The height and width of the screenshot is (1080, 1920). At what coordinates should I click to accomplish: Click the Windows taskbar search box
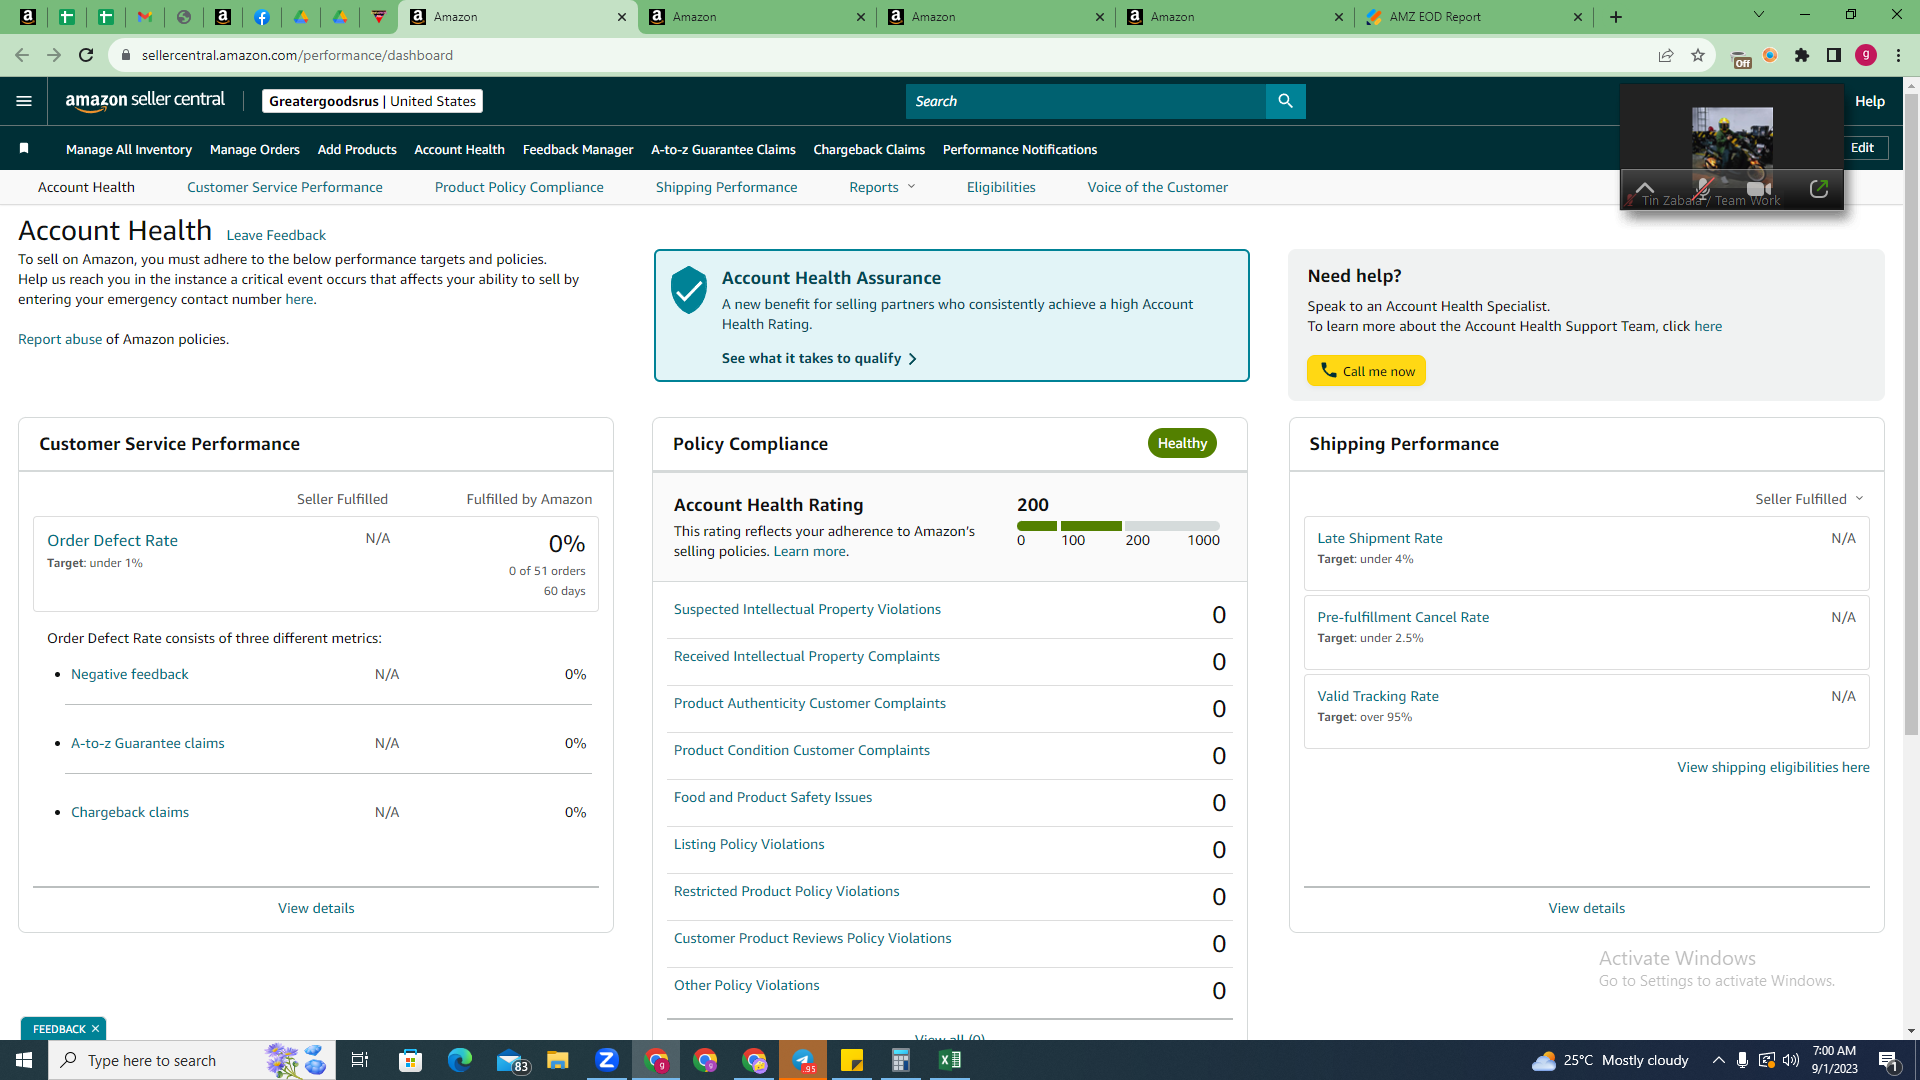[x=192, y=1060]
